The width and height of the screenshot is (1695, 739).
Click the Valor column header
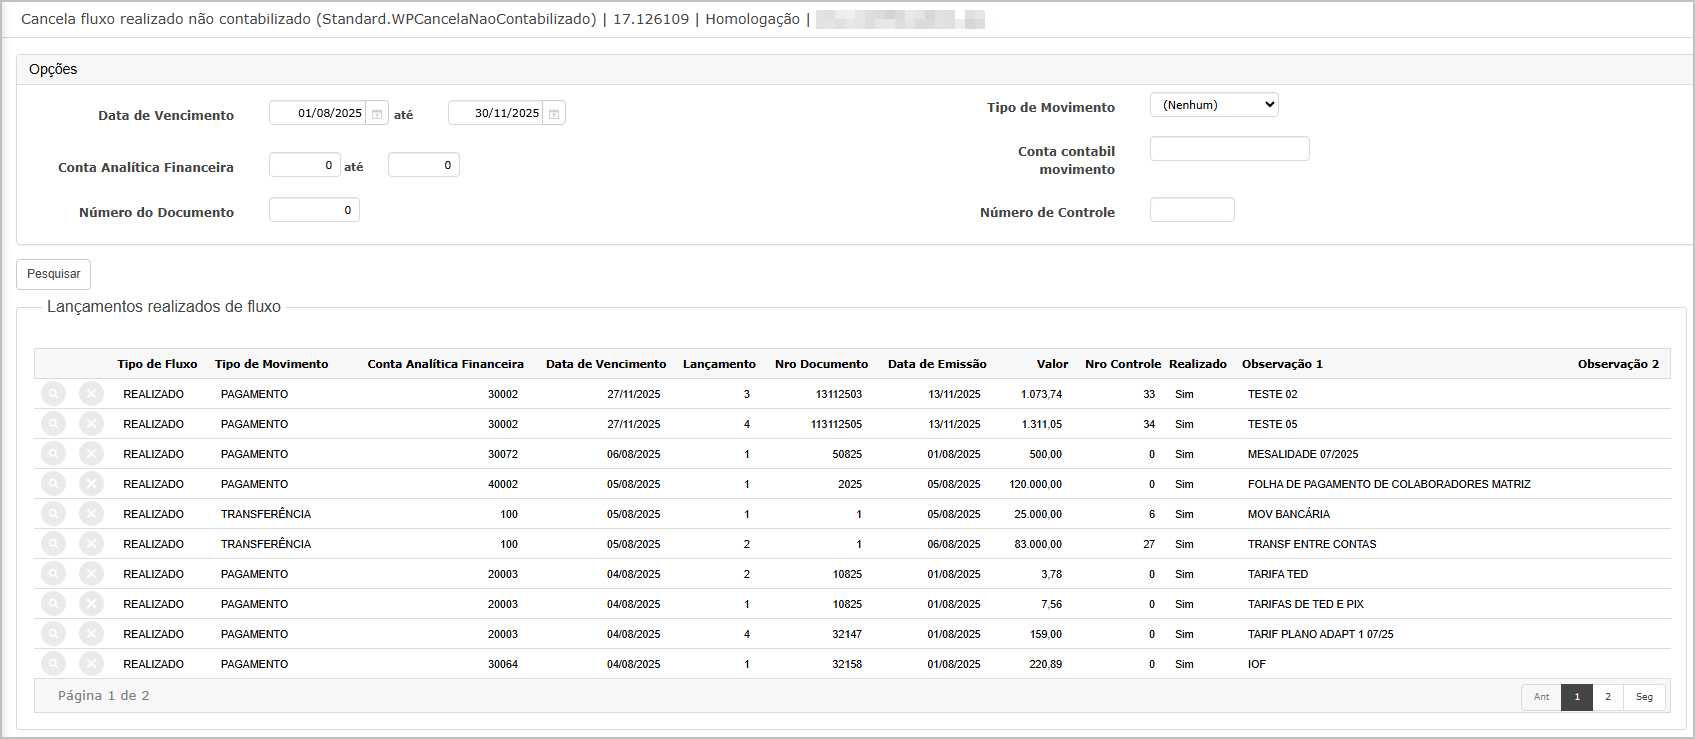[1052, 364]
